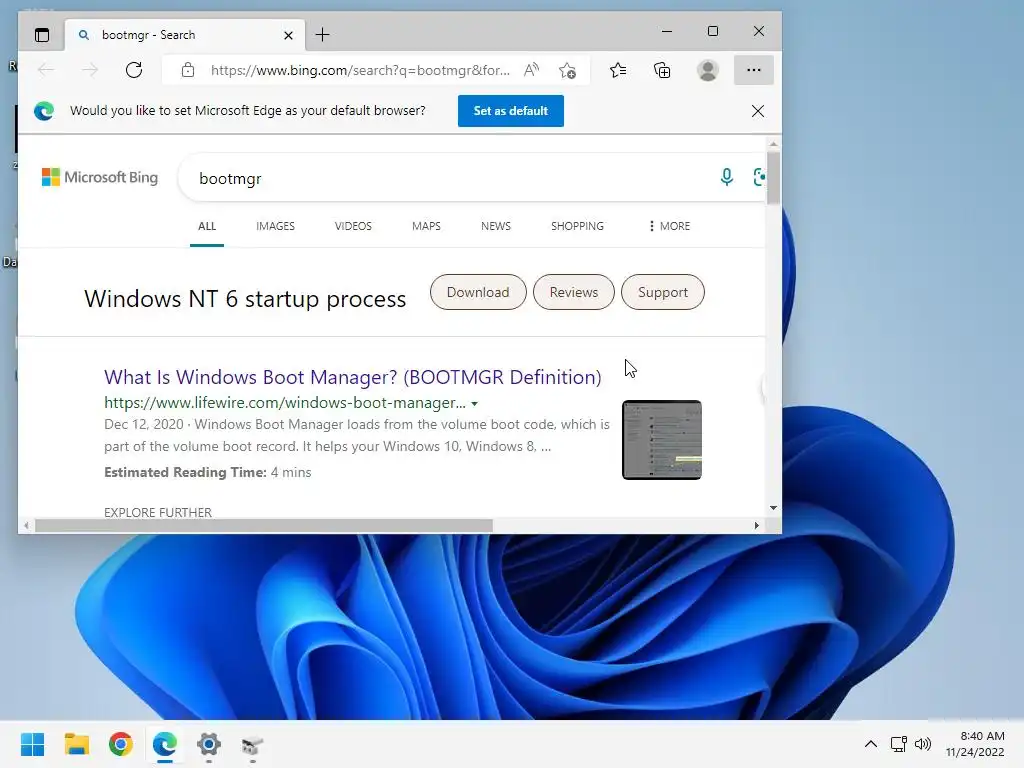Expand the lifewire result dropdown arrow
The width and height of the screenshot is (1024, 768).
(x=475, y=404)
